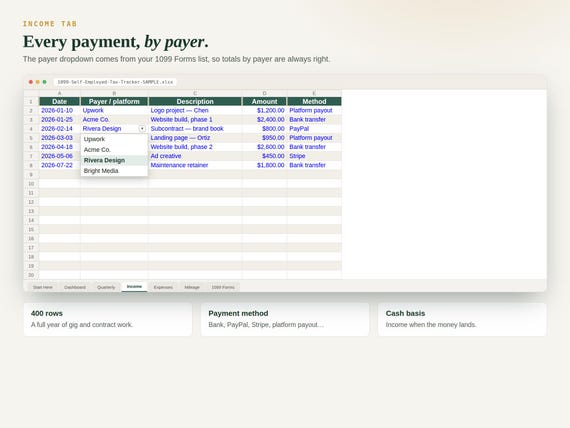The width and height of the screenshot is (570, 428).
Task: Select column letter C
Action: [x=195, y=93]
